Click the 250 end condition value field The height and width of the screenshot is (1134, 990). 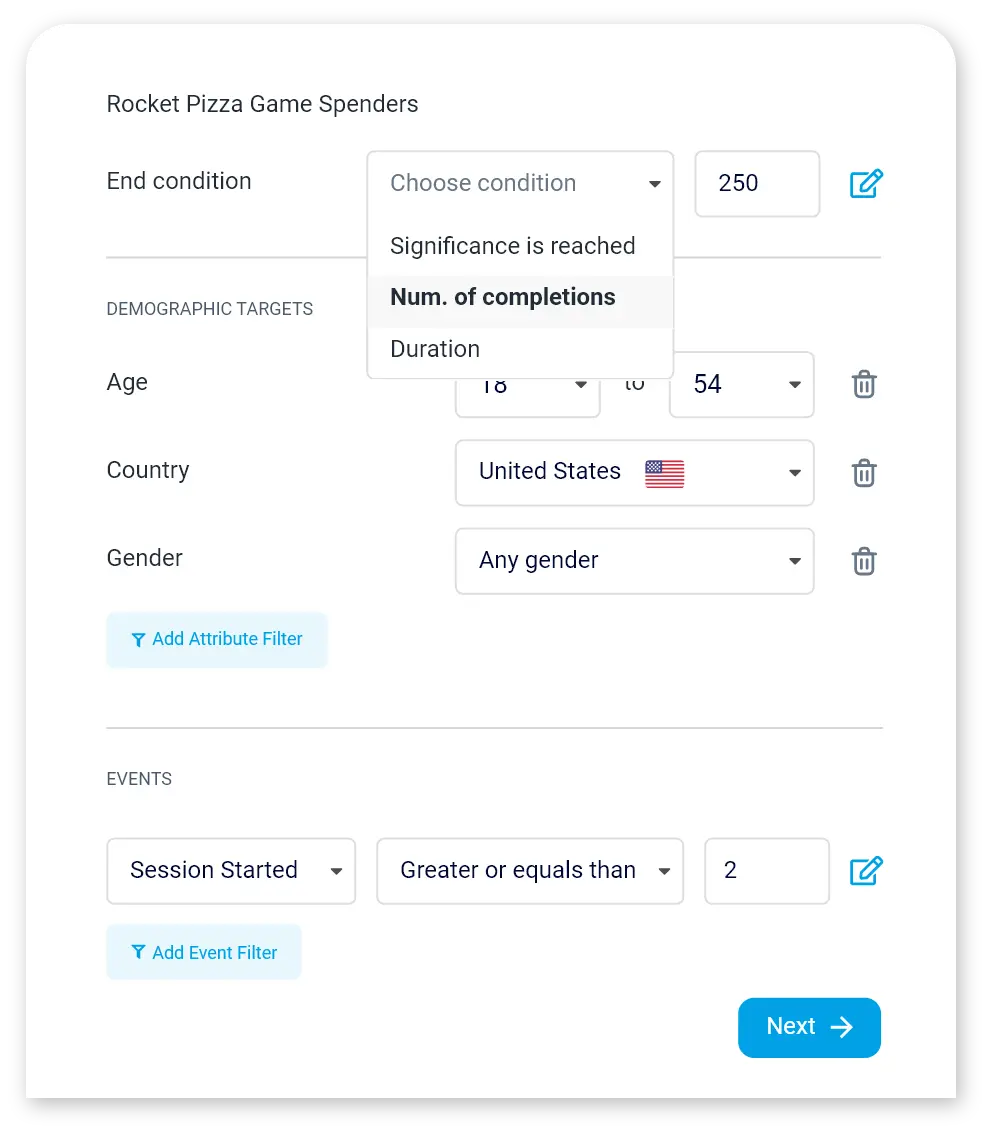point(757,184)
